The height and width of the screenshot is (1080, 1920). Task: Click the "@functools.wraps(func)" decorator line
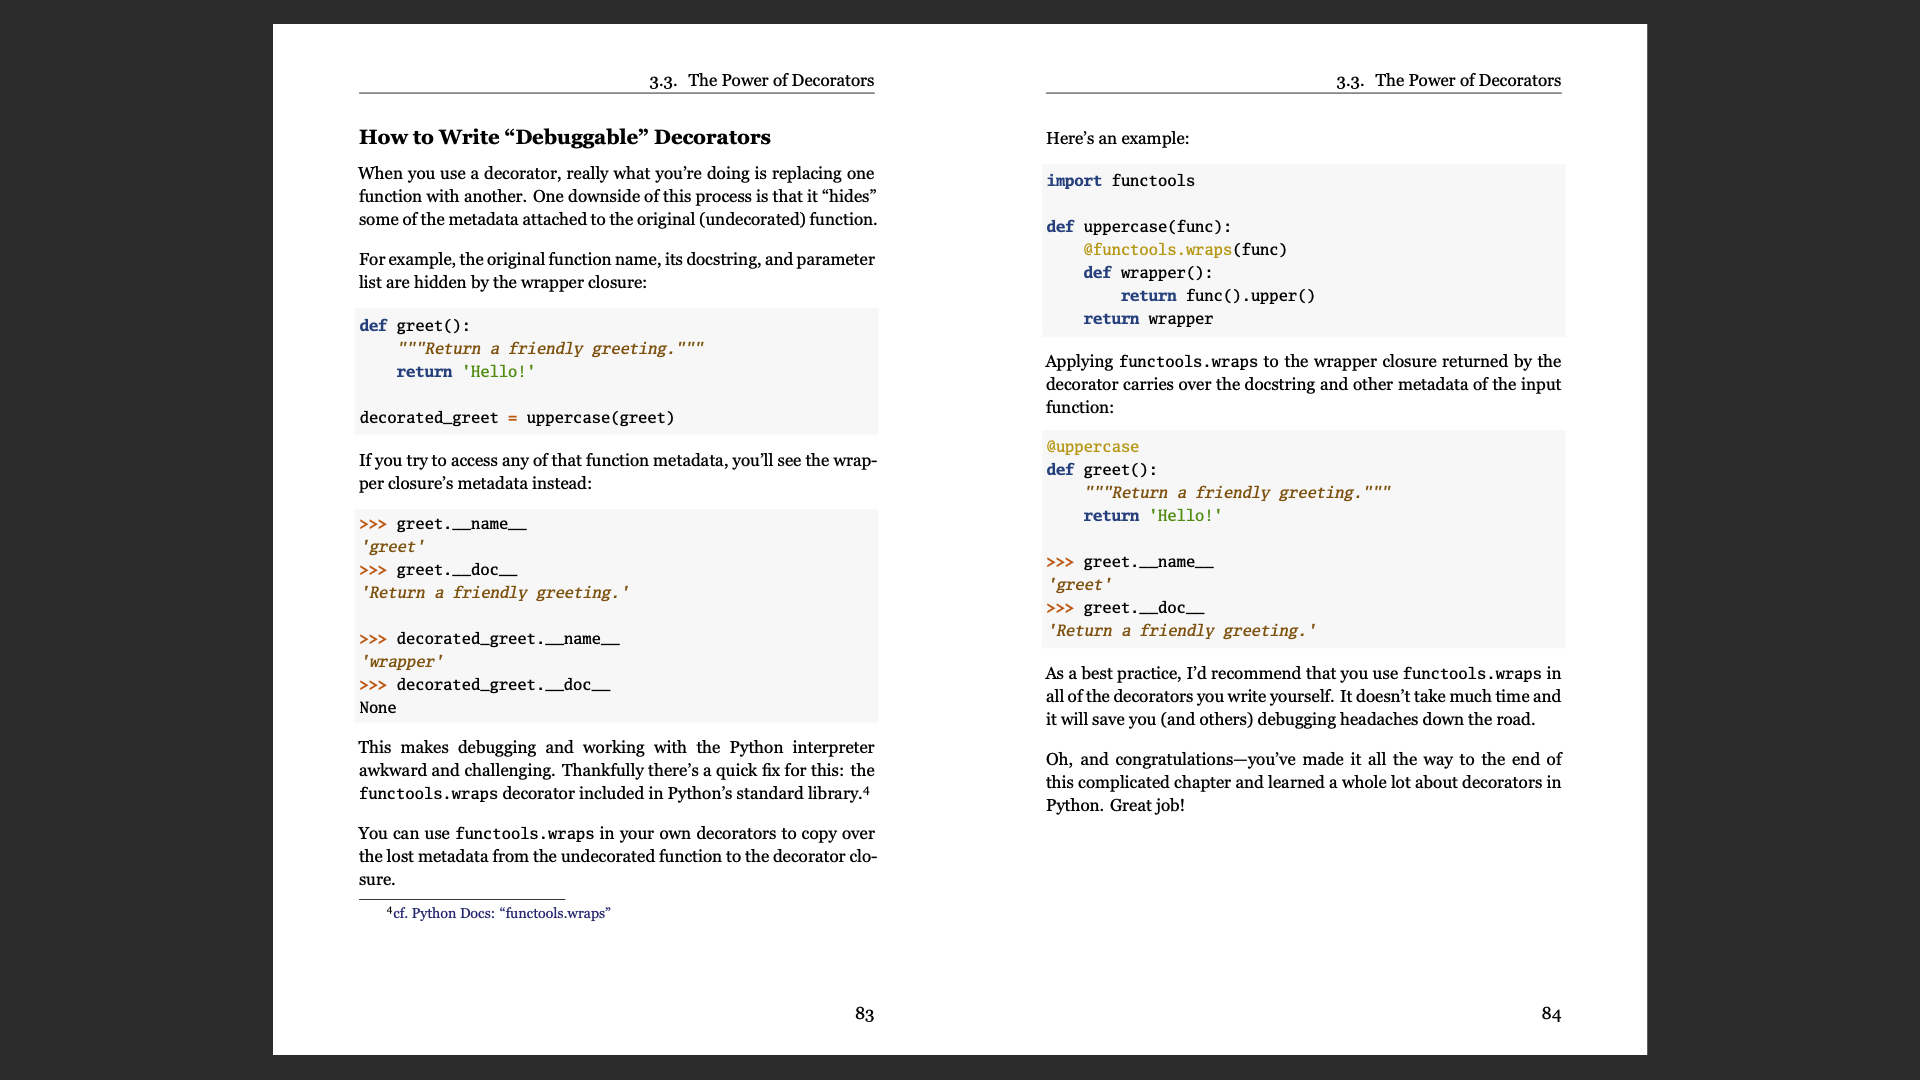[x=1184, y=250]
